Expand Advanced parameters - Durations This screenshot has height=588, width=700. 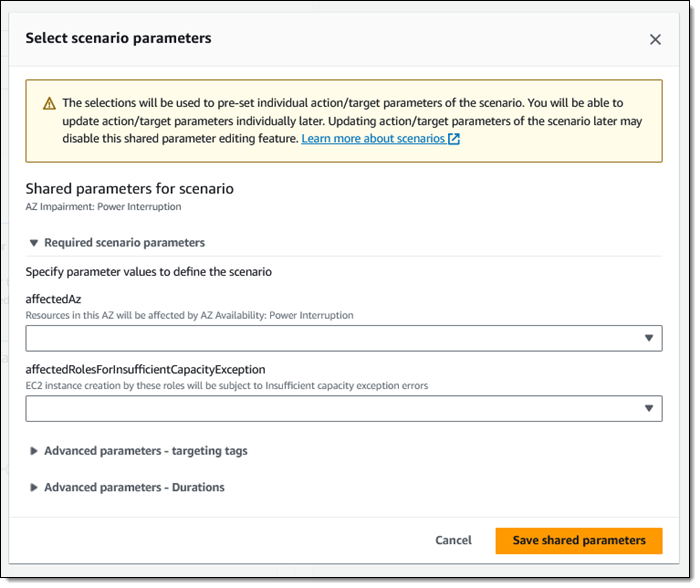coord(134,488)
